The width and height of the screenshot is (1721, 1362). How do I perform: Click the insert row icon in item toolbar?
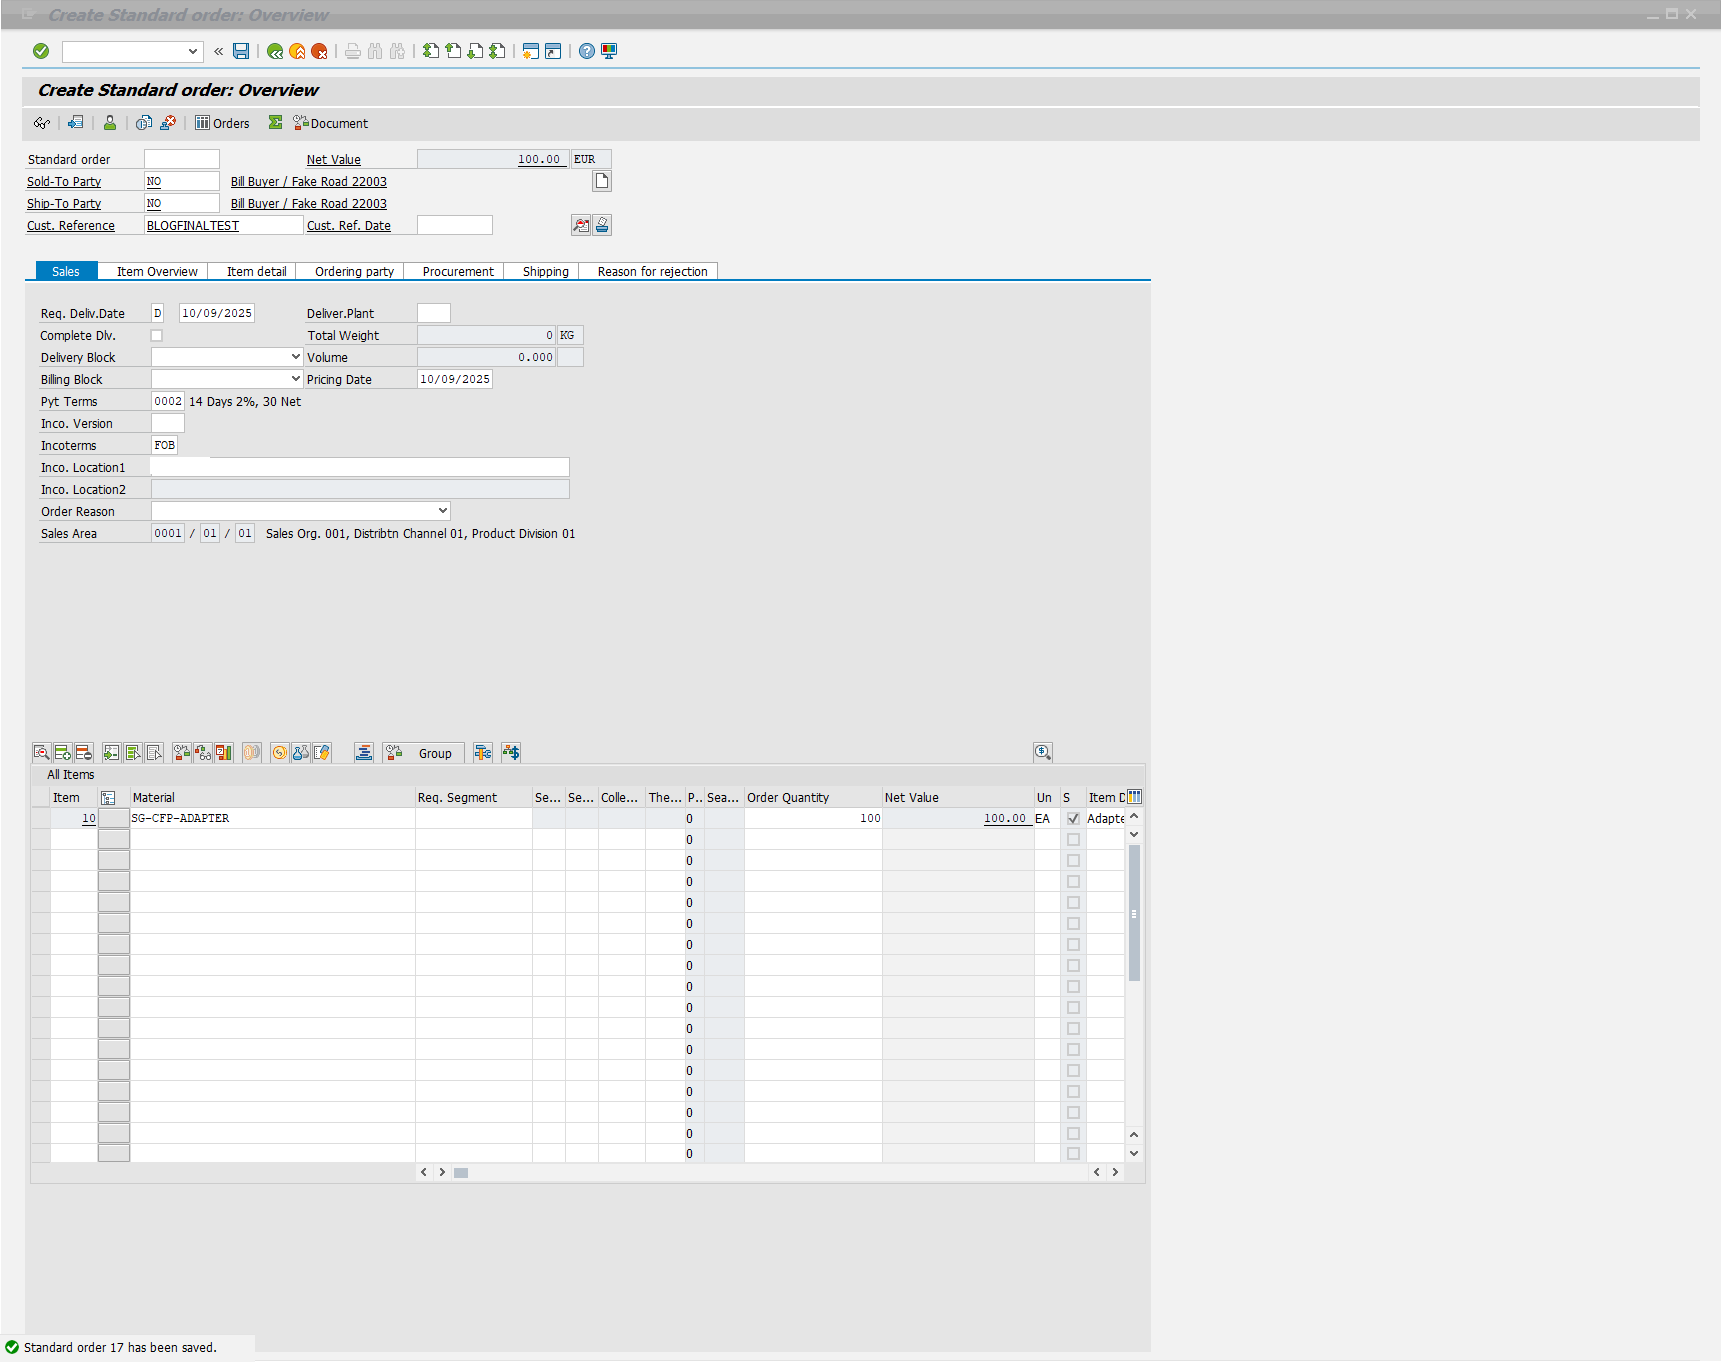63,753
